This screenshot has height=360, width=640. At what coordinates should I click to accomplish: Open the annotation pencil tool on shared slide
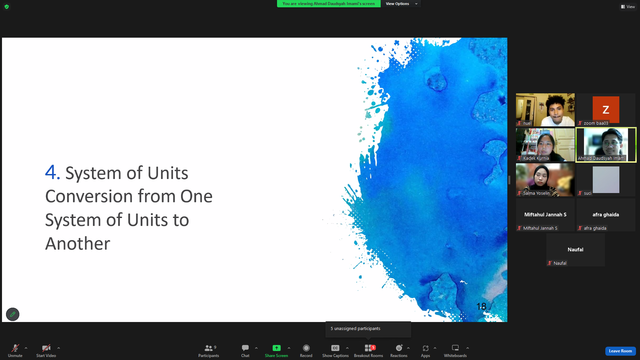tap(13, 314)
